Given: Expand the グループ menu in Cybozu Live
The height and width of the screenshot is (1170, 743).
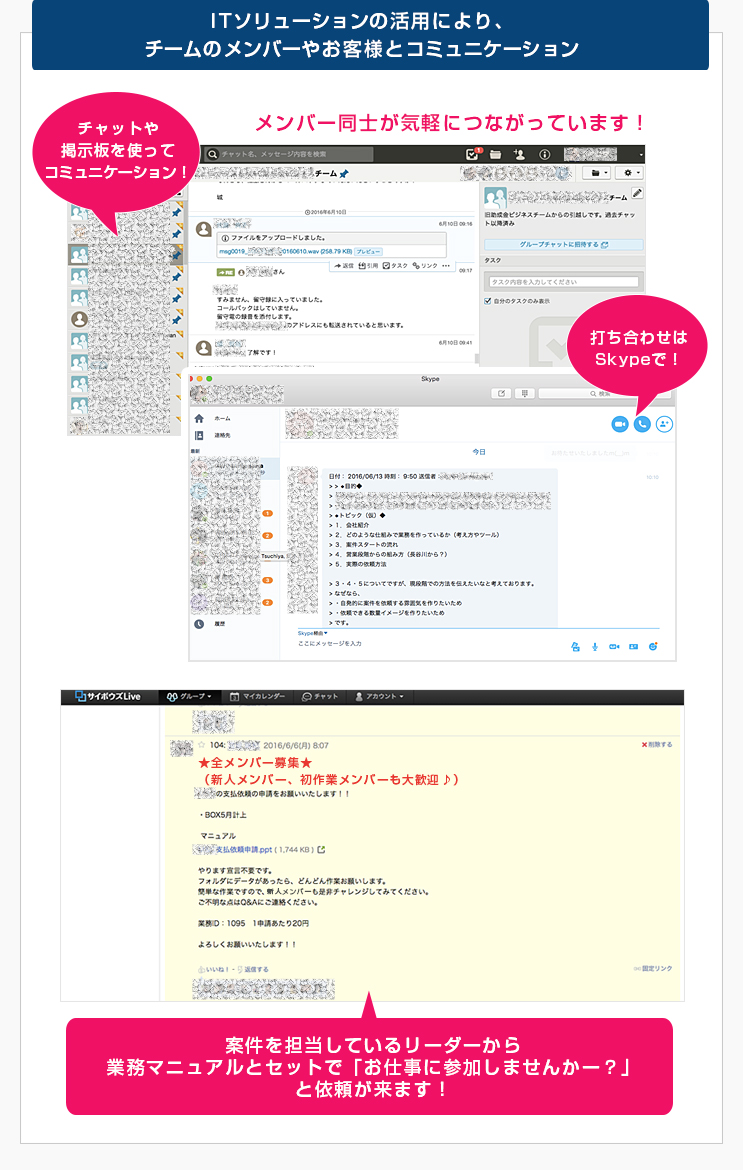Looking at the screenshot, I should 189,696.
